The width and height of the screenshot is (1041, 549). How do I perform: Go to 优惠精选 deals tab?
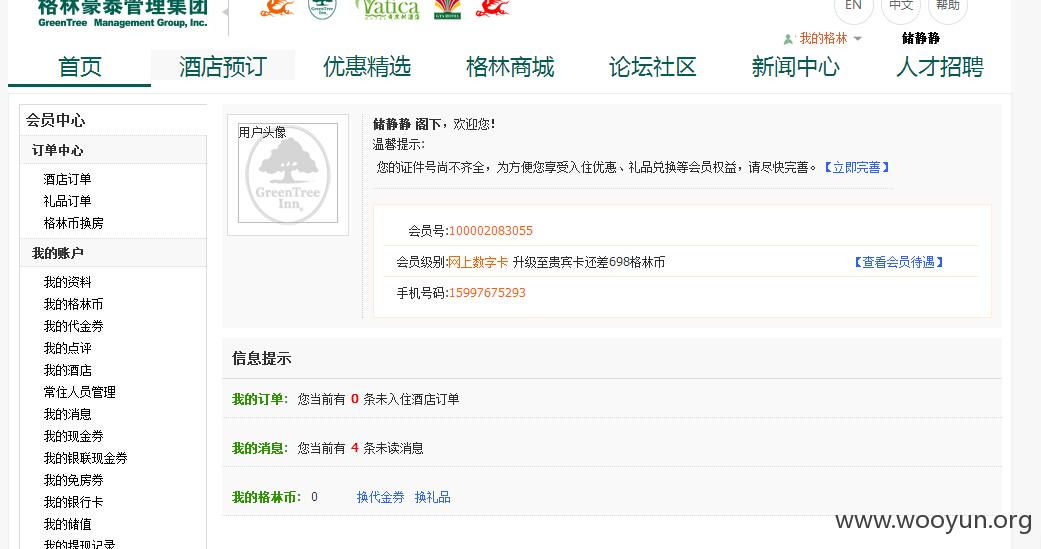tap(366, 66)
